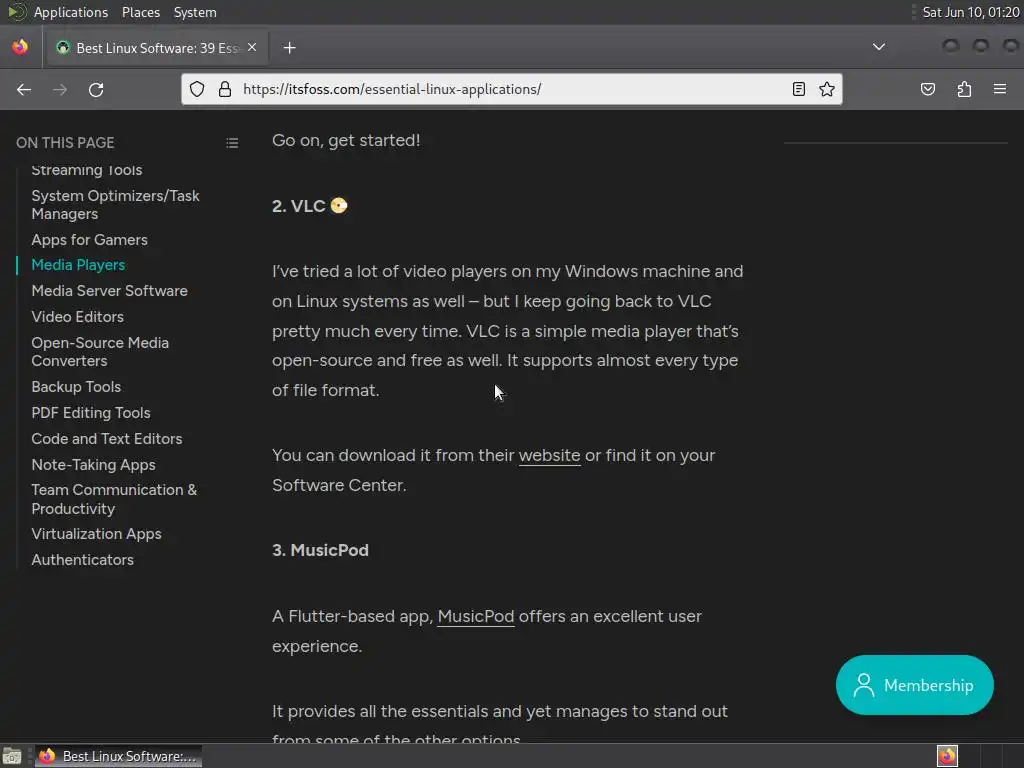Click the 'ON THIS PAGE' label
Viewport: 1024px width, 768px height.
click(x=65, y=143)
